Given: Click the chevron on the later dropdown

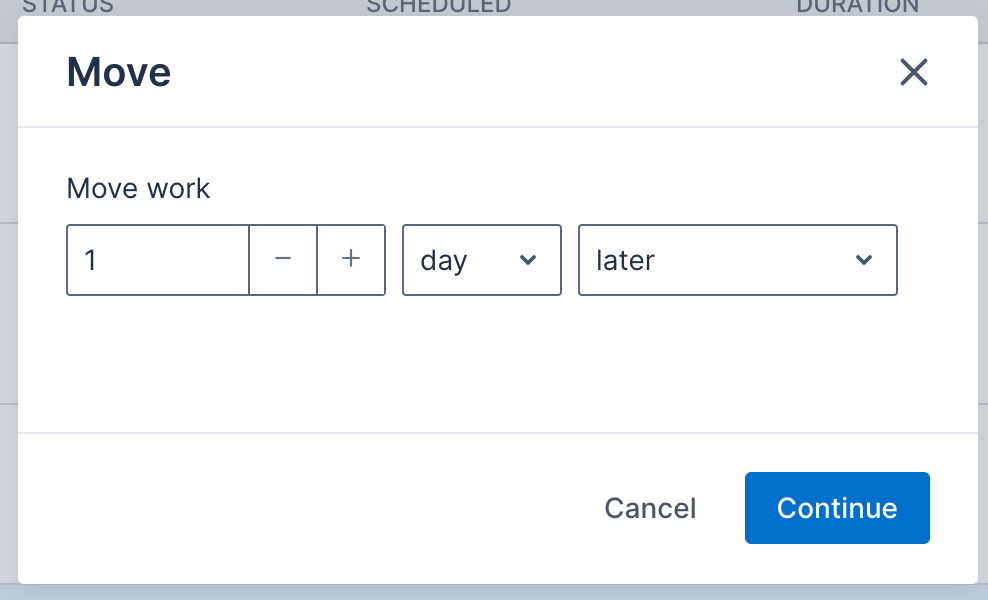Looking at the screenshot, I should [864, 260].
